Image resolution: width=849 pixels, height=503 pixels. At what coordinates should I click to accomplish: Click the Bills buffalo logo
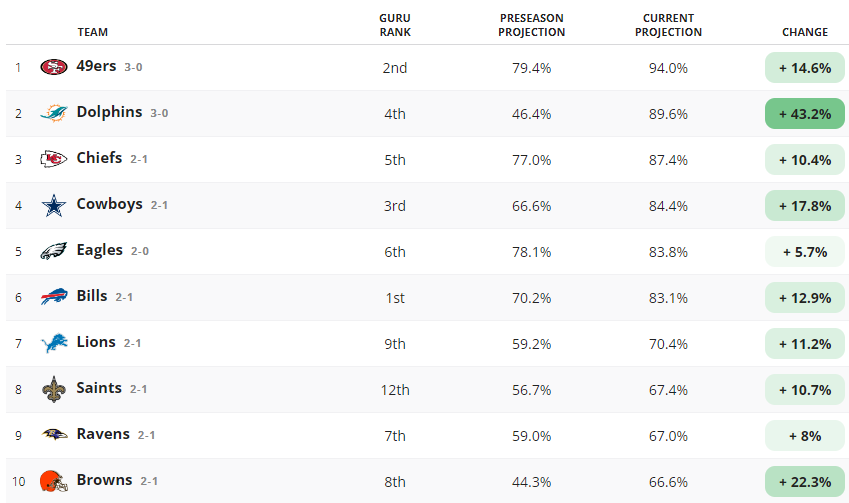coord(54,297)
